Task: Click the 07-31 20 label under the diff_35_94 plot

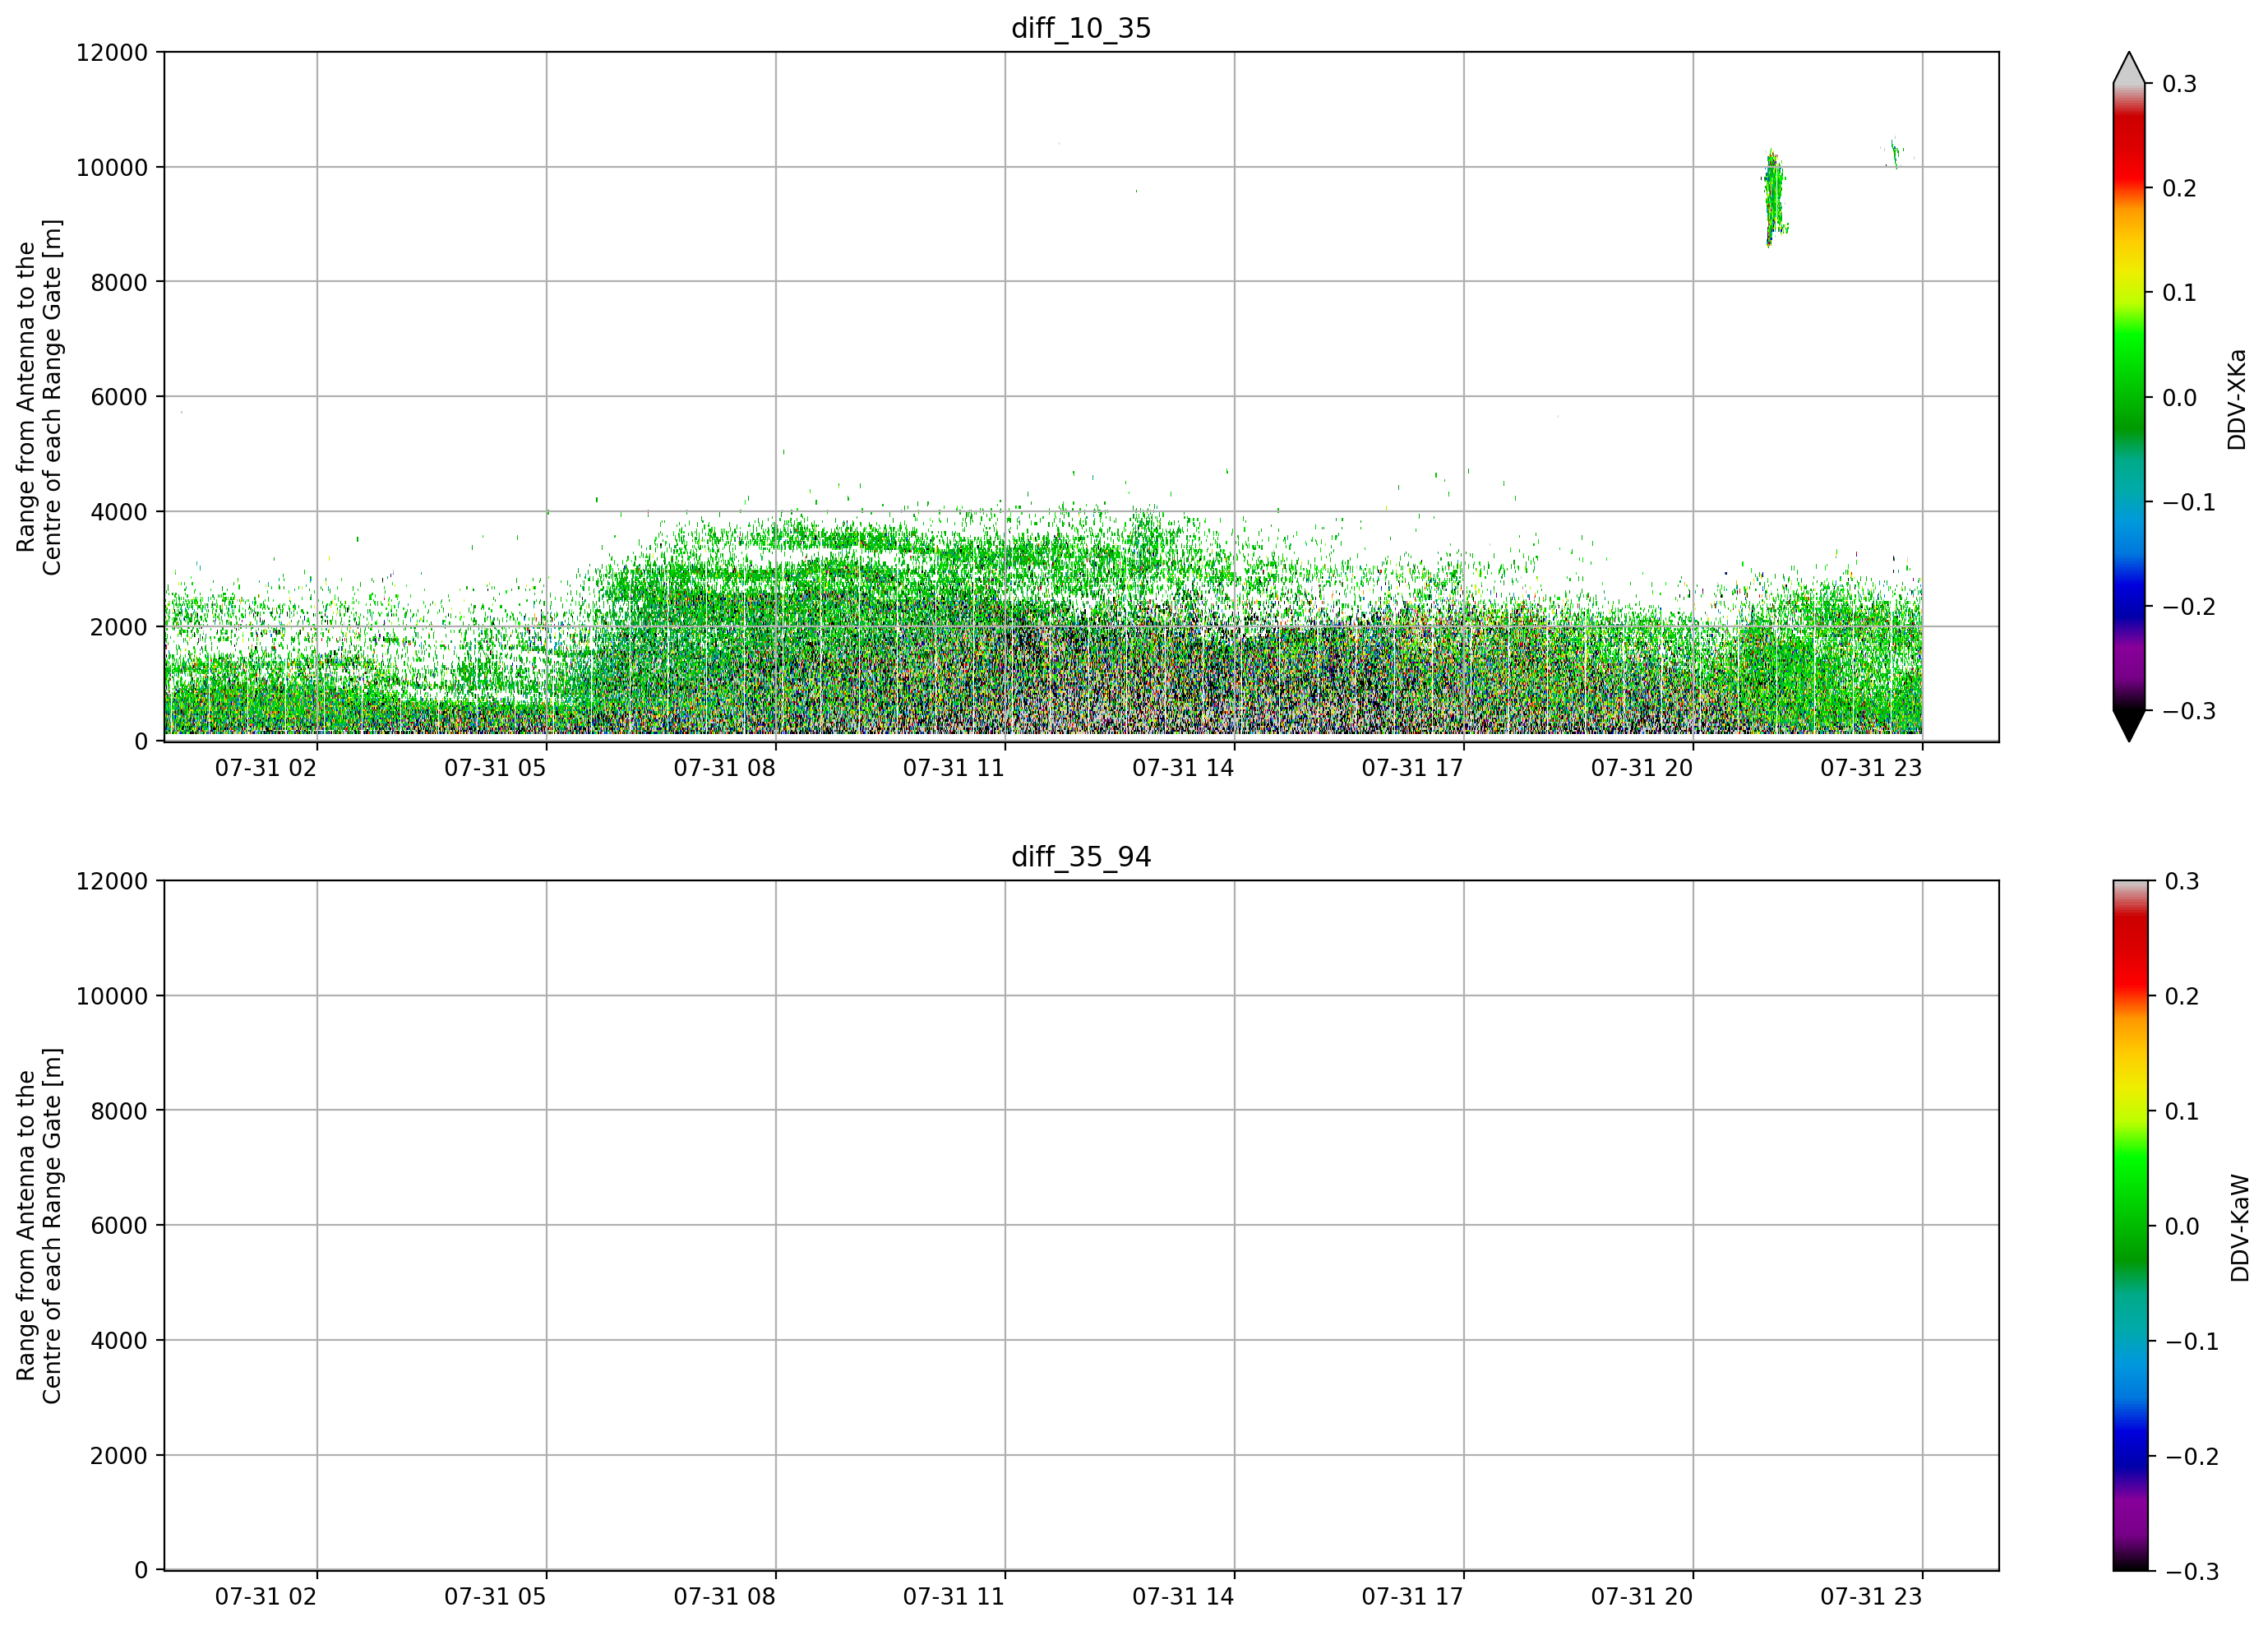Action: (x=1642, y=1597)
